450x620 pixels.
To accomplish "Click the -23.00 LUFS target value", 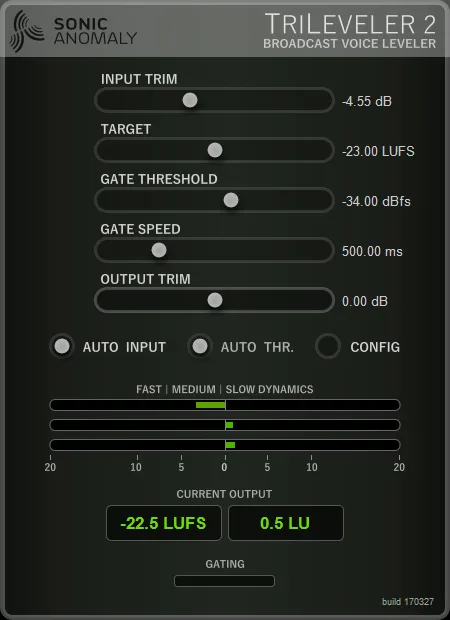I will click(x=378, y=151).
